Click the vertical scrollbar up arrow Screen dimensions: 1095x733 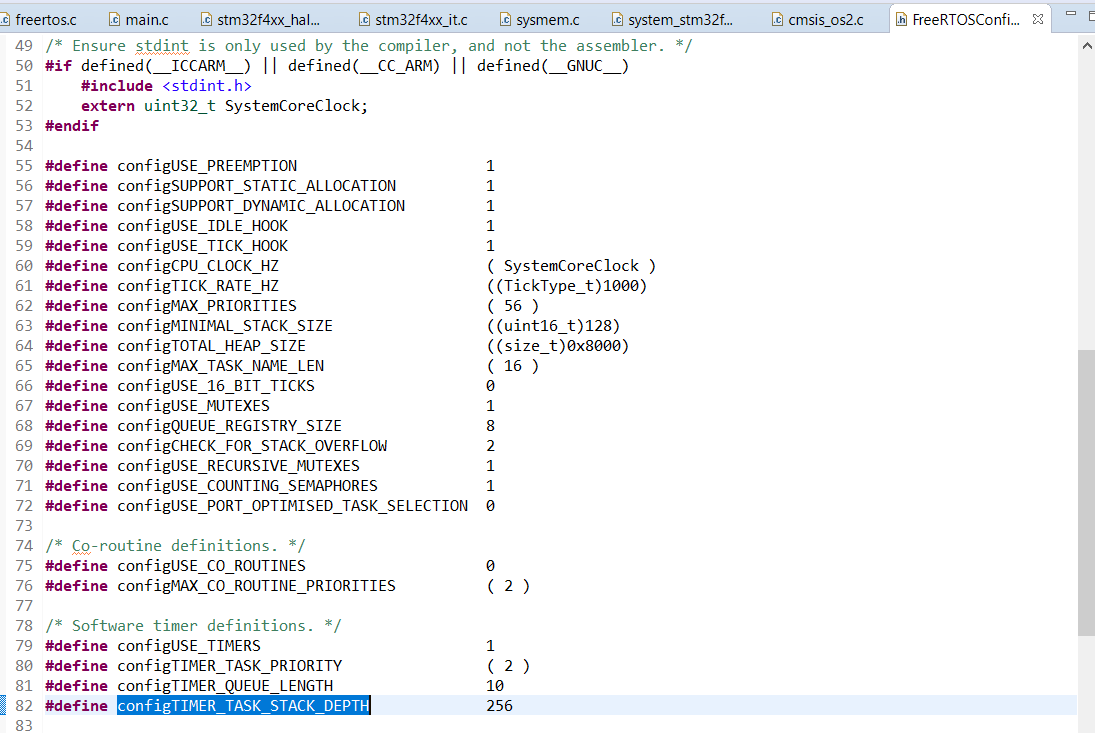1087,46
